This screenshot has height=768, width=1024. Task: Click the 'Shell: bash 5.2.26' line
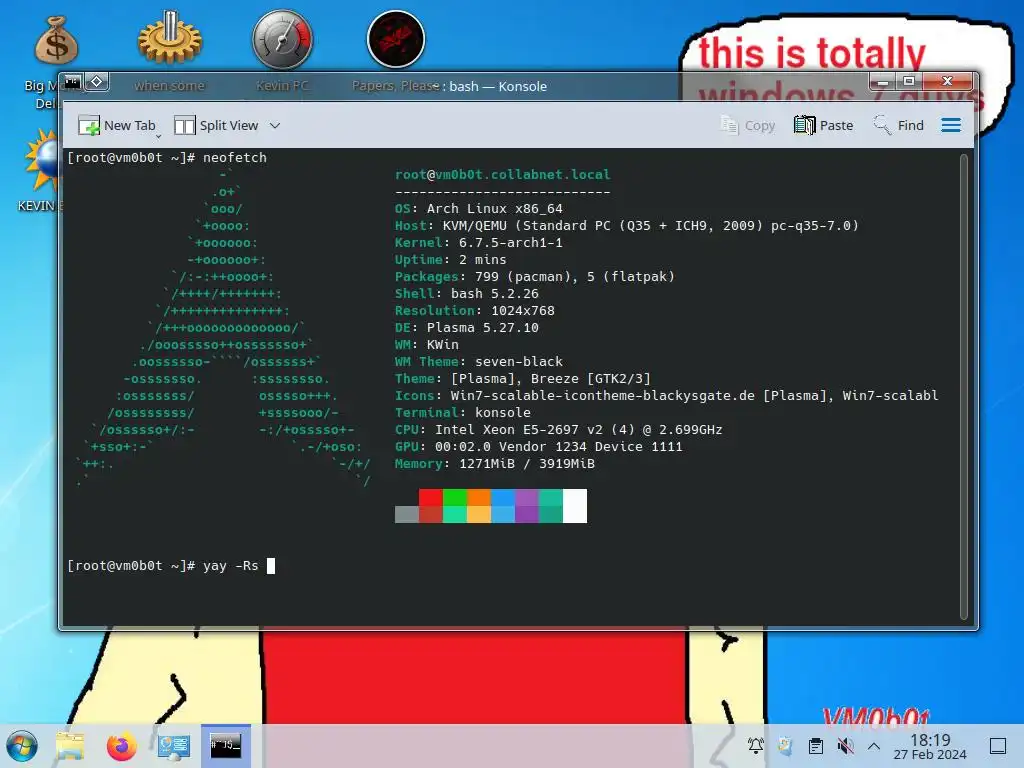[466, 293]
